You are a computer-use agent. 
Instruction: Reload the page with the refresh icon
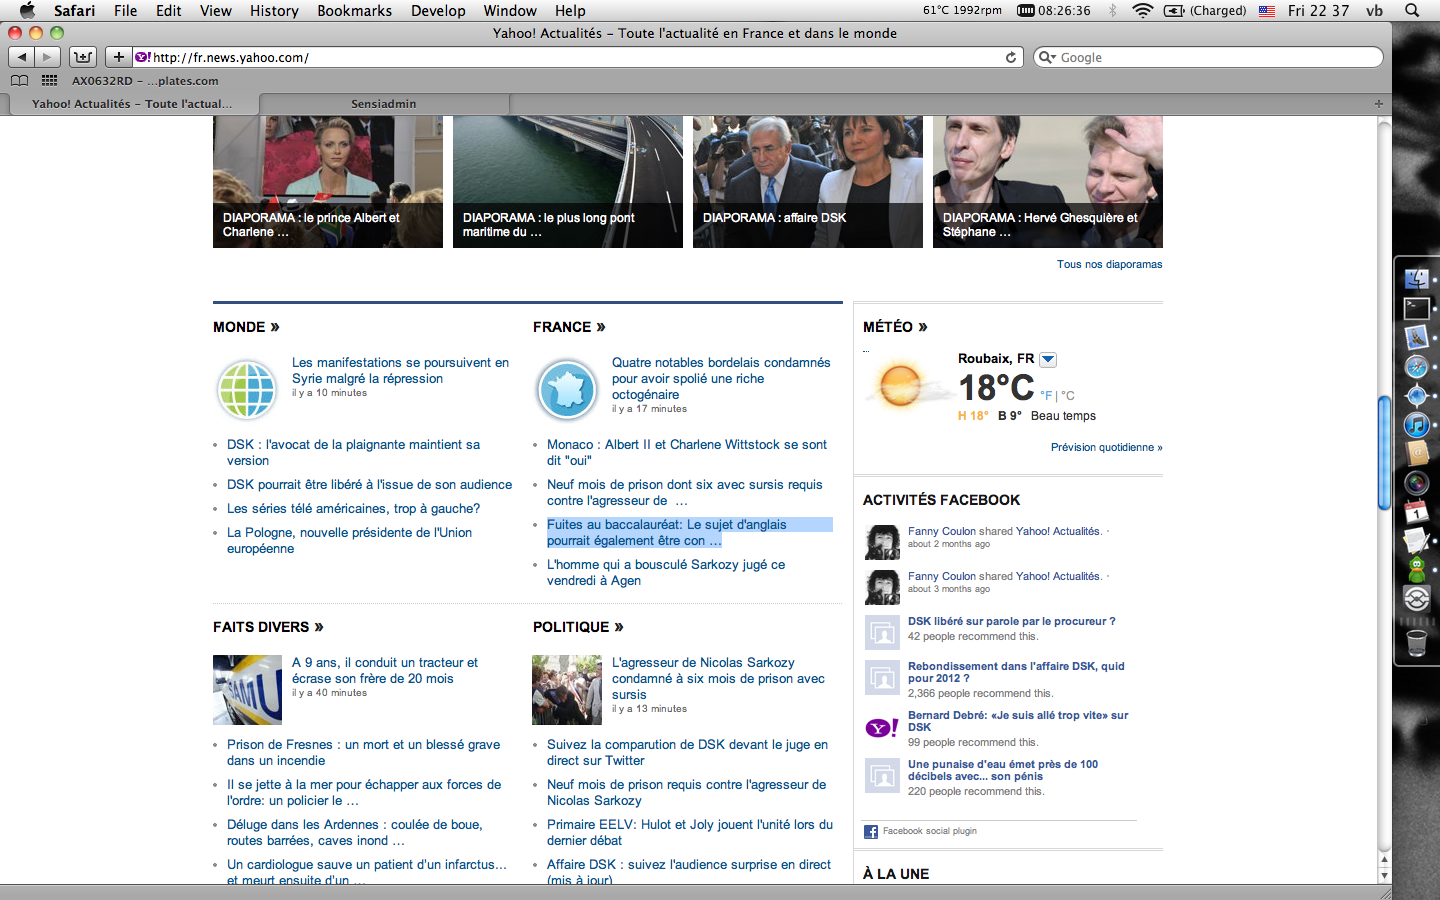coord(1011,58)
